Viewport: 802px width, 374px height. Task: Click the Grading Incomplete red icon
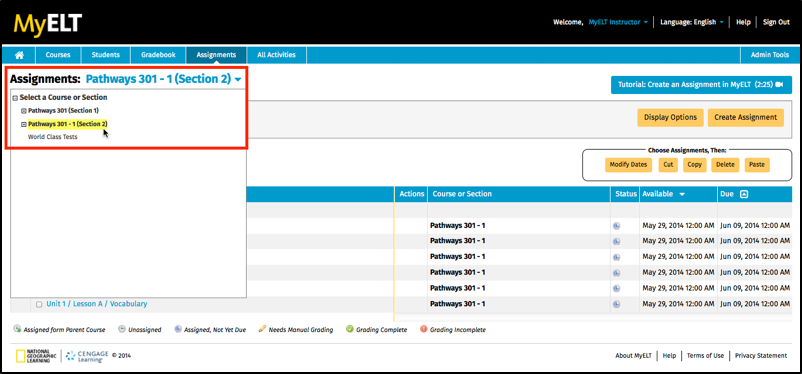pyautogui.click(x=424, y=329)
